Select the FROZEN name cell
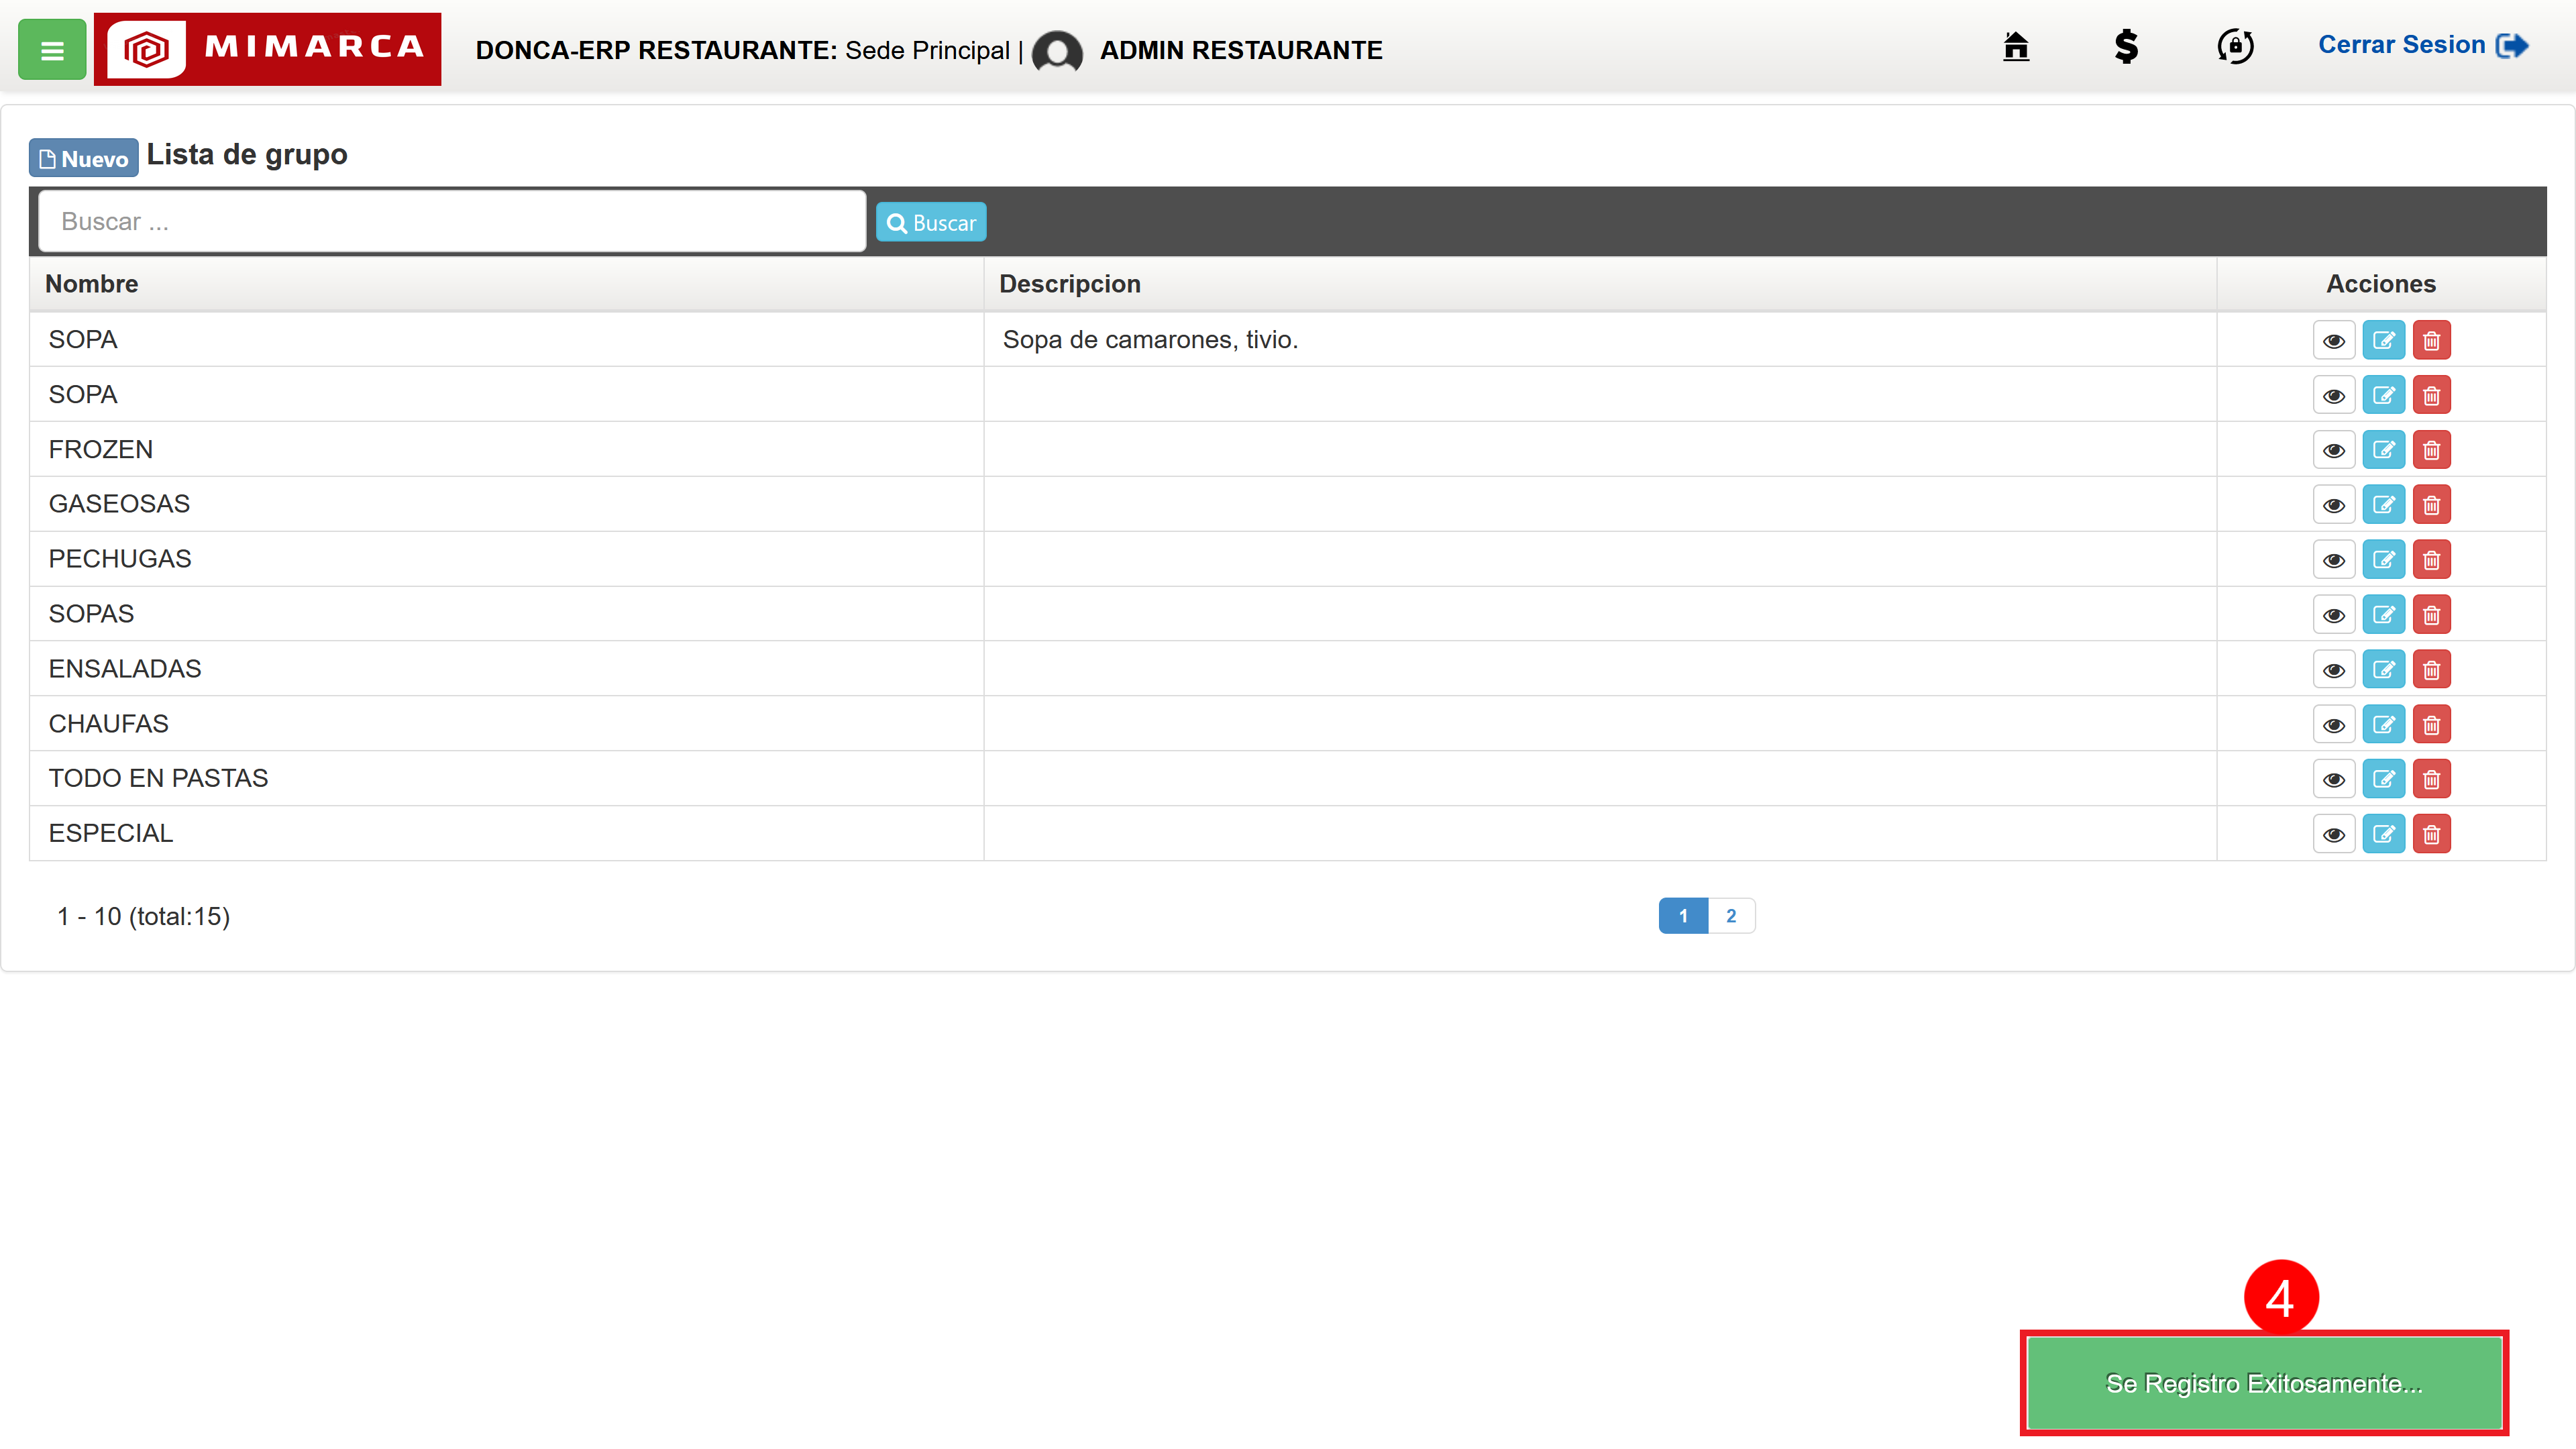This screenshot has height=1449, width=2576. coord(506,449)
